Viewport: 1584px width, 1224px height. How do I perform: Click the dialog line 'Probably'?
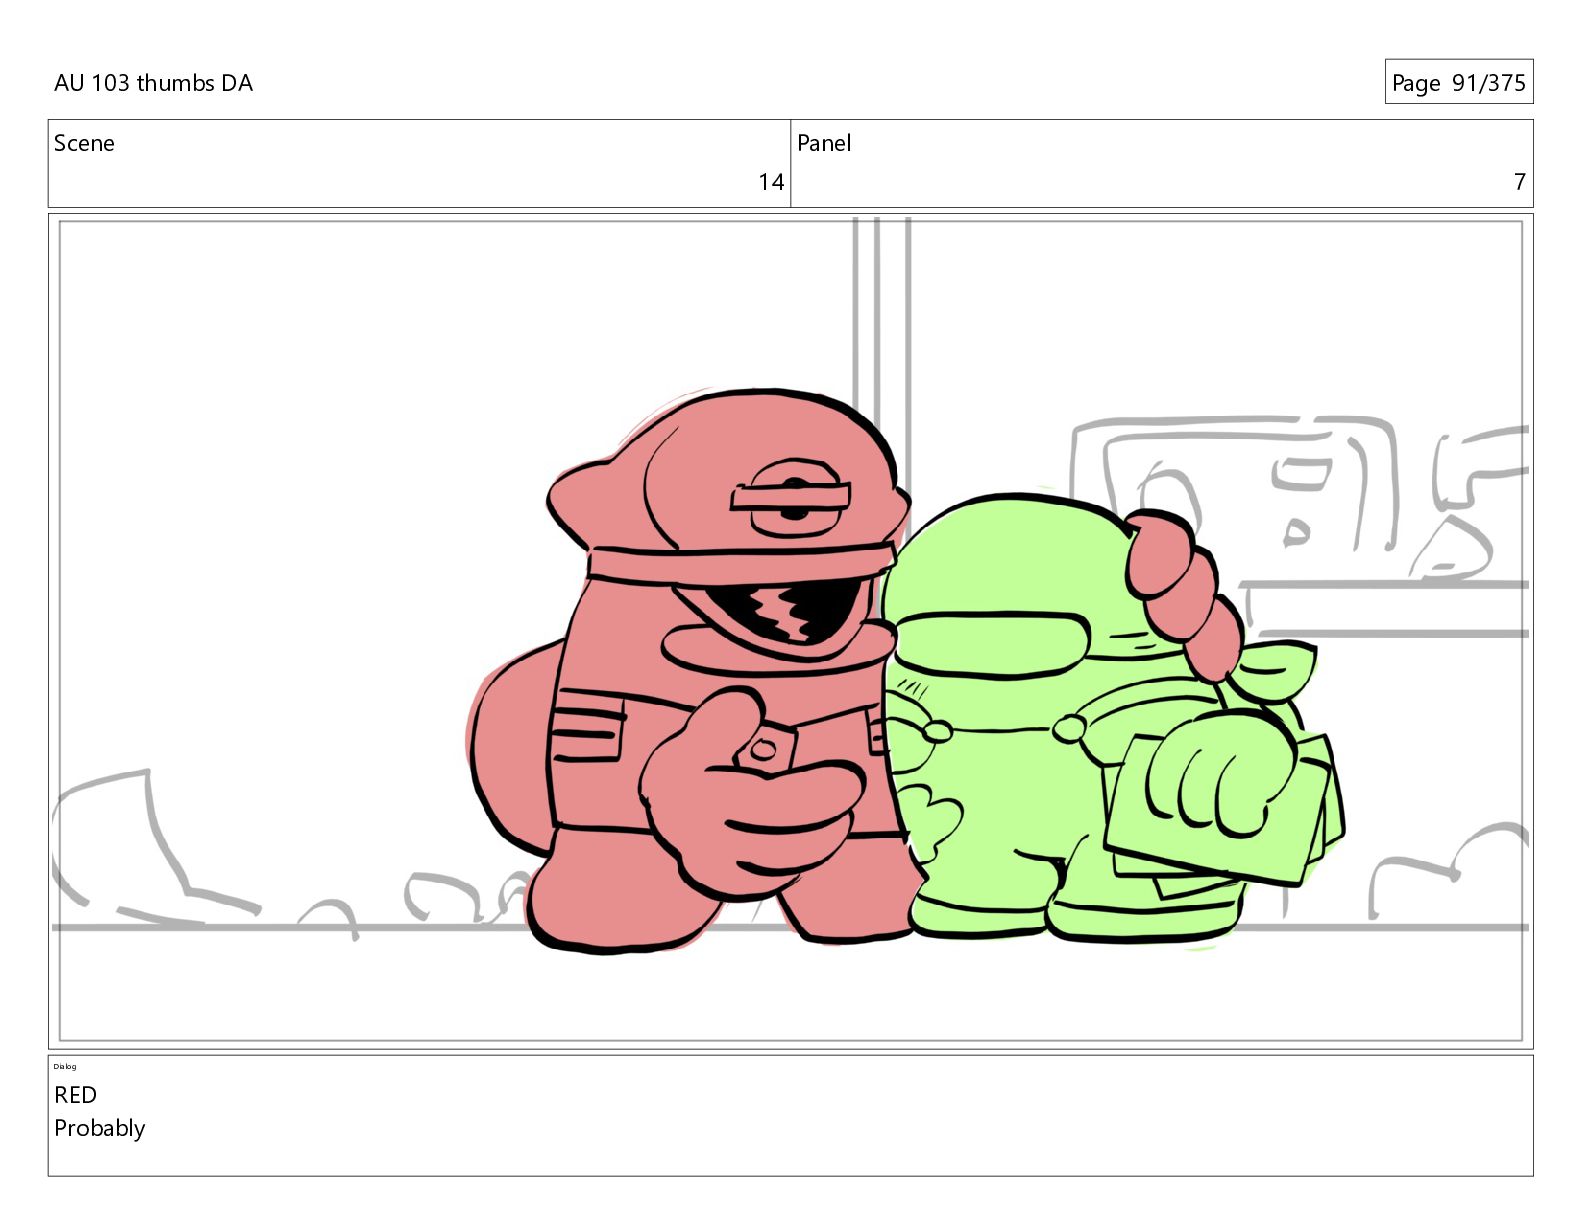point(100,1128)
